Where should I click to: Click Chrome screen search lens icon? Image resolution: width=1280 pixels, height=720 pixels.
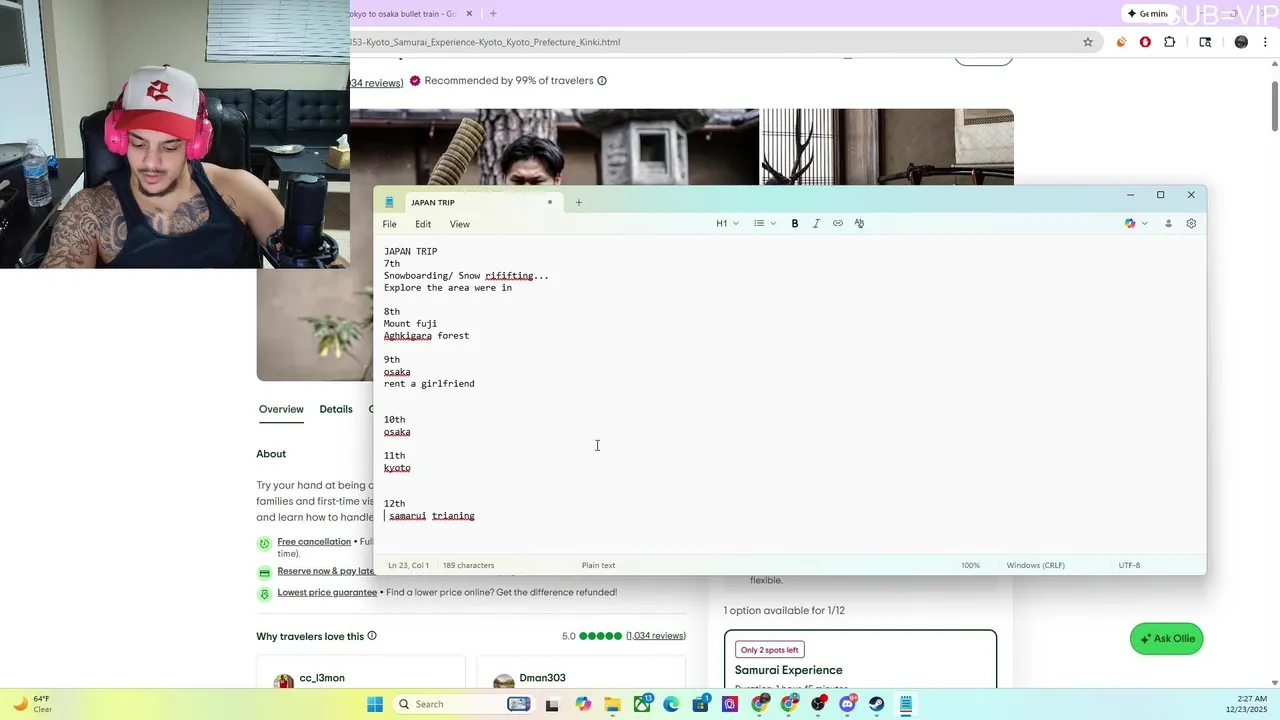(1205, 42)
